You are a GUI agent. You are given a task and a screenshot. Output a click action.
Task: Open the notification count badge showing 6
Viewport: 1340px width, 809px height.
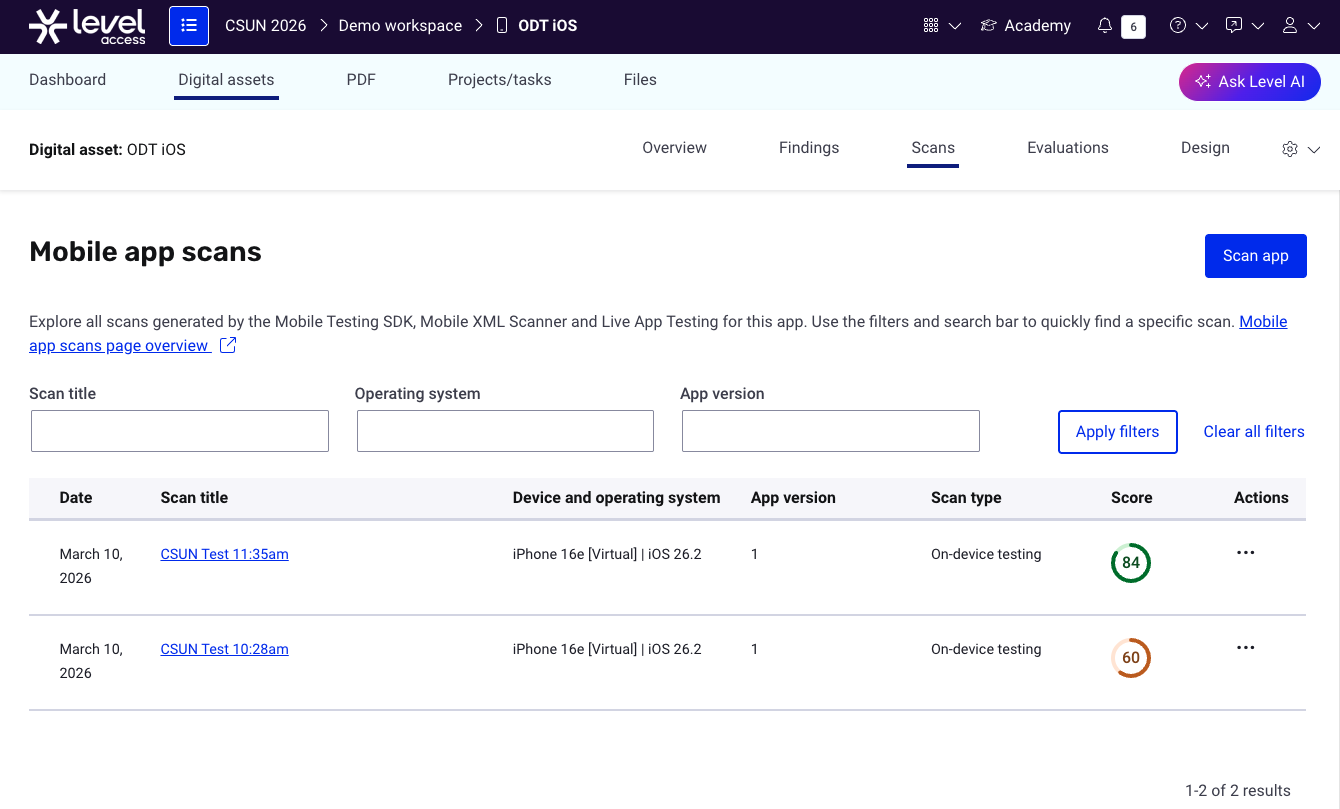(x=1133, y=27)
